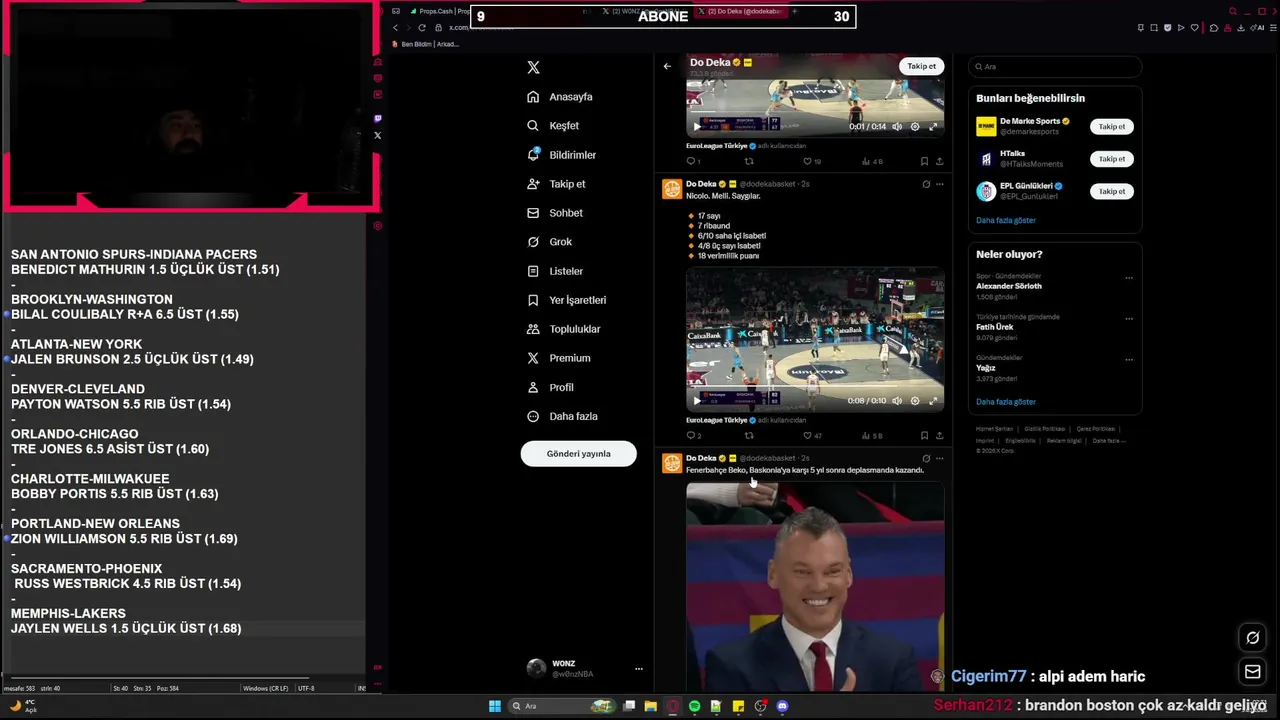The image size is (1280, 720).
Task: Open settings gear on 0:08 / 0:10 video
Action: pos(914,401)
